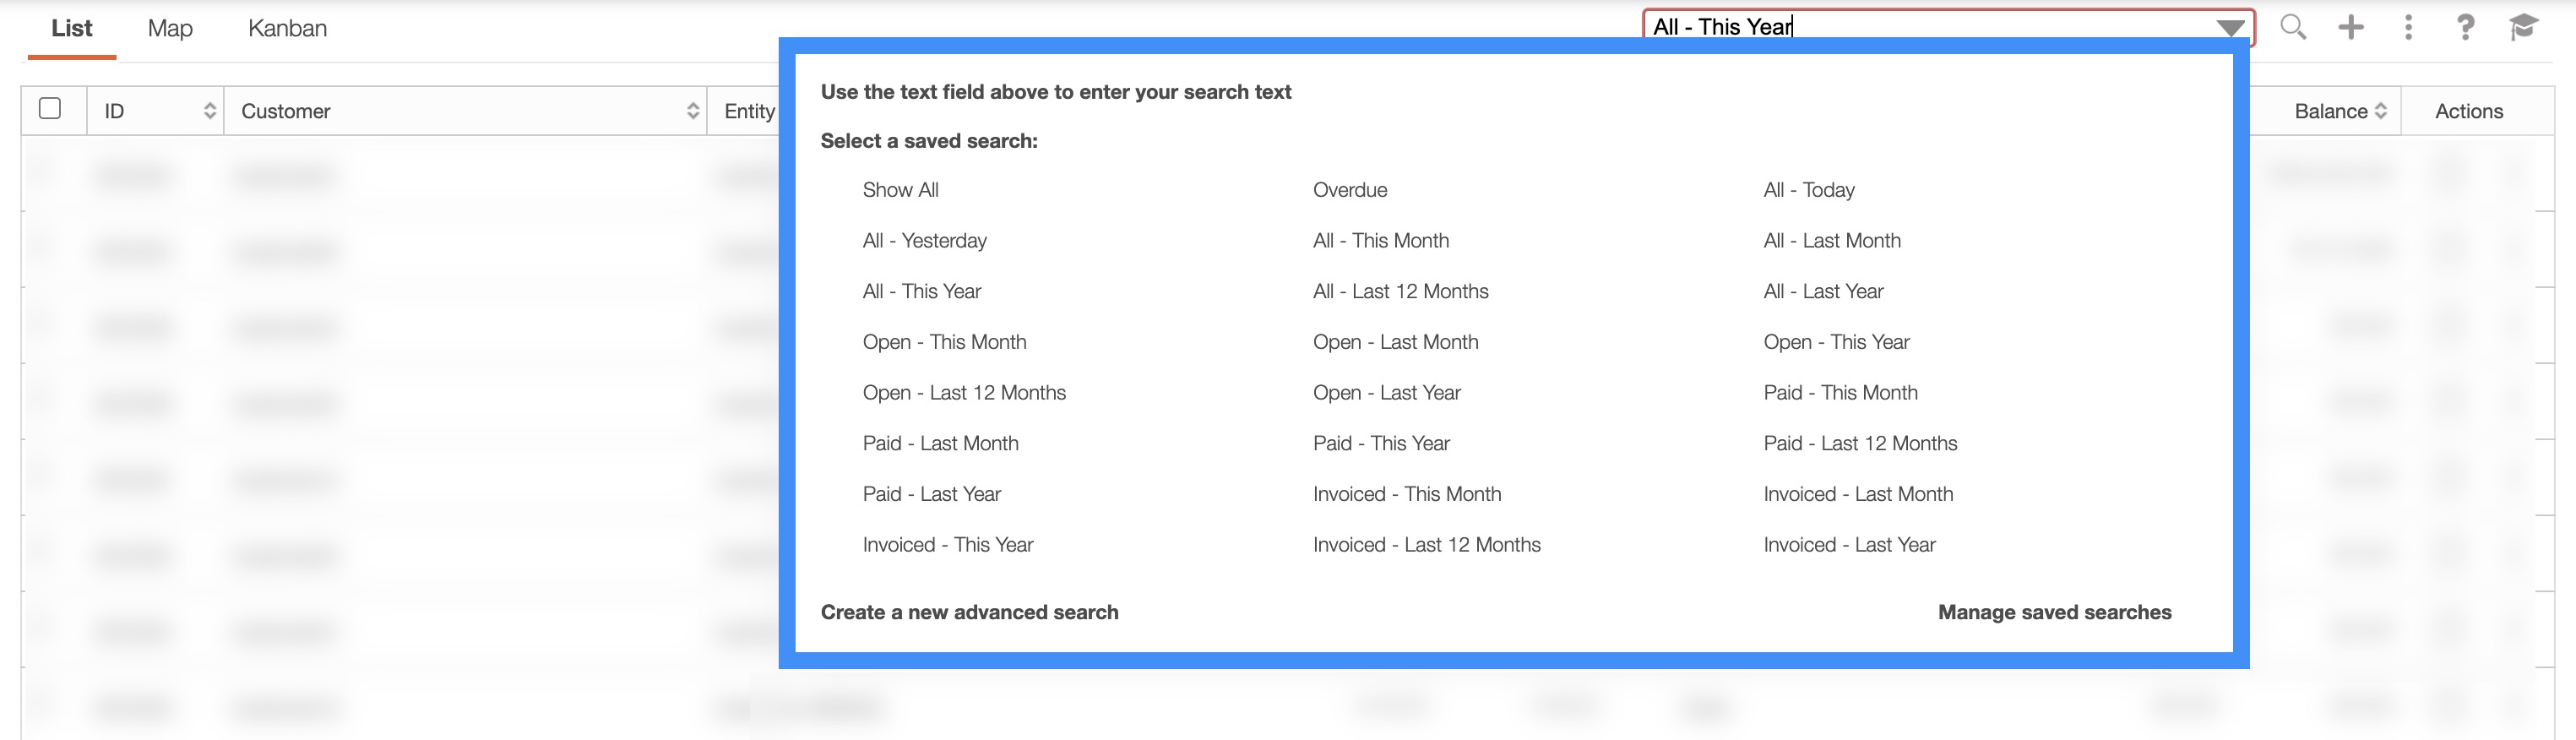Sort by Customer column arrows
Viewport: 2576px width, 740px height.
(x=693, y=111)
